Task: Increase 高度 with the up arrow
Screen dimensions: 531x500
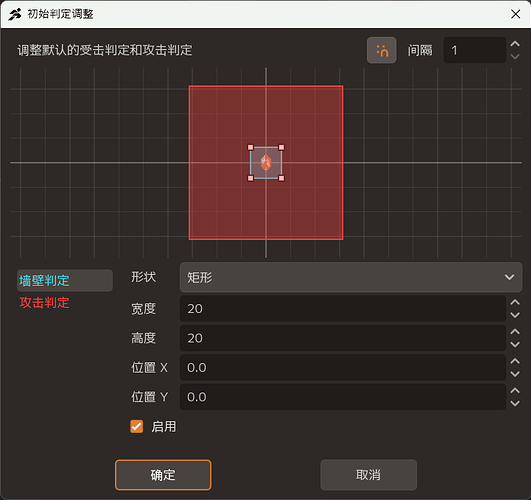Action: [515, 332]
